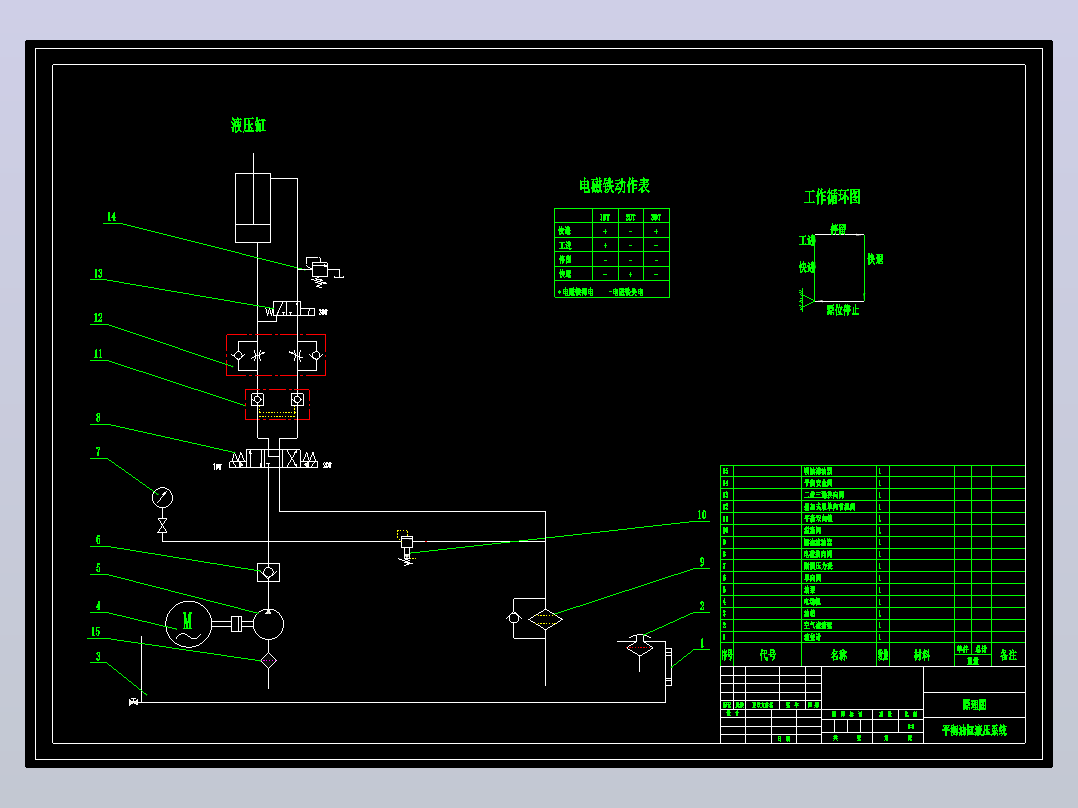Click the 名称 column header in parts list
This screenshot has height=808, width=1078.
pyautogui.click(x=839, y=655)
